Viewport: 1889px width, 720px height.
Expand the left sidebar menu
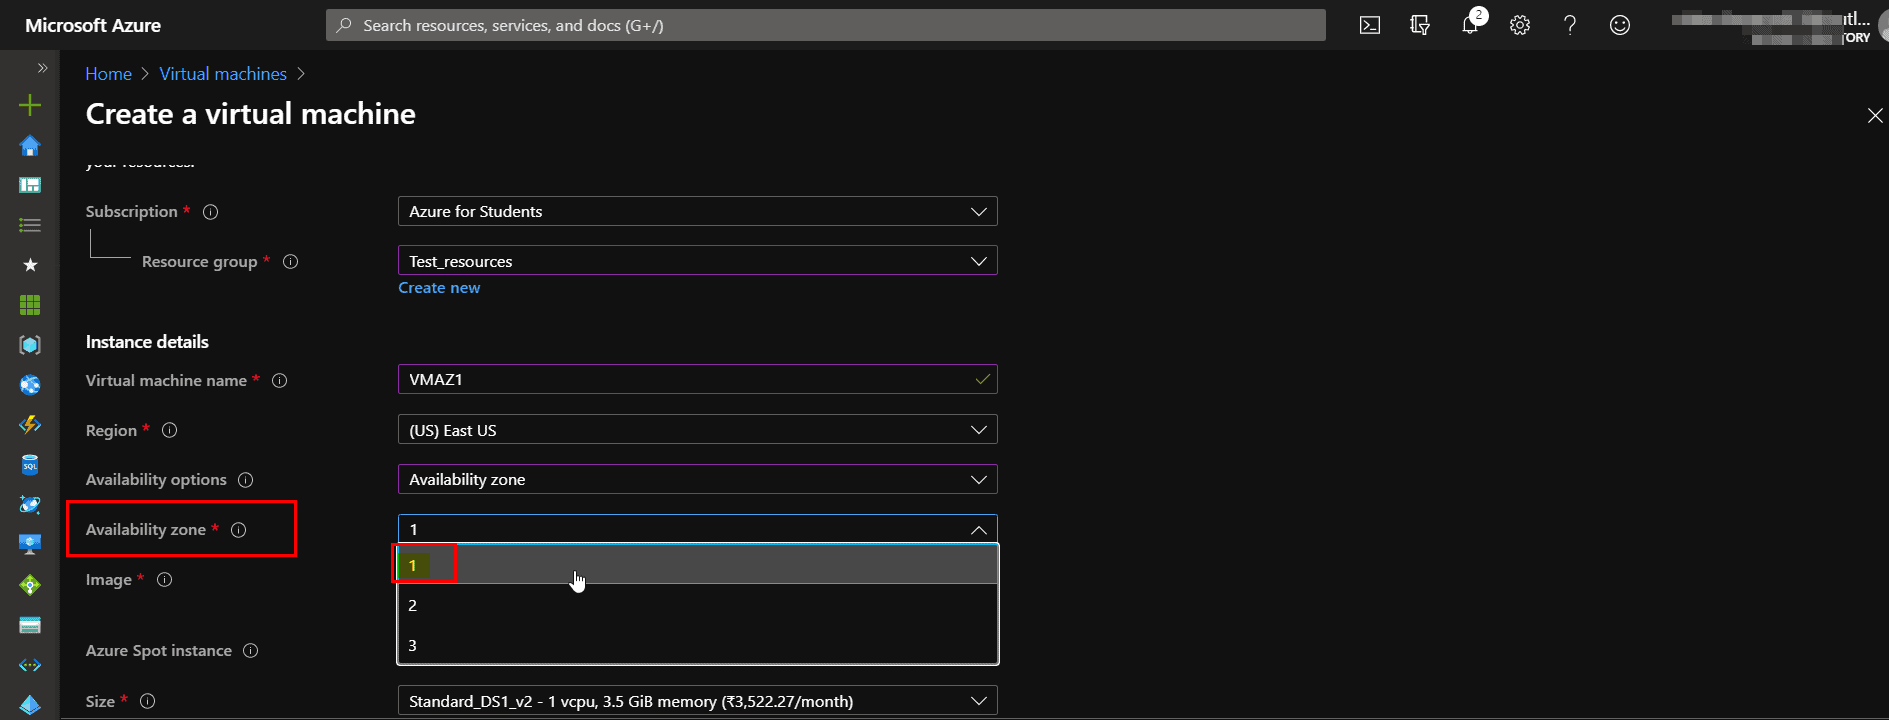42,68
